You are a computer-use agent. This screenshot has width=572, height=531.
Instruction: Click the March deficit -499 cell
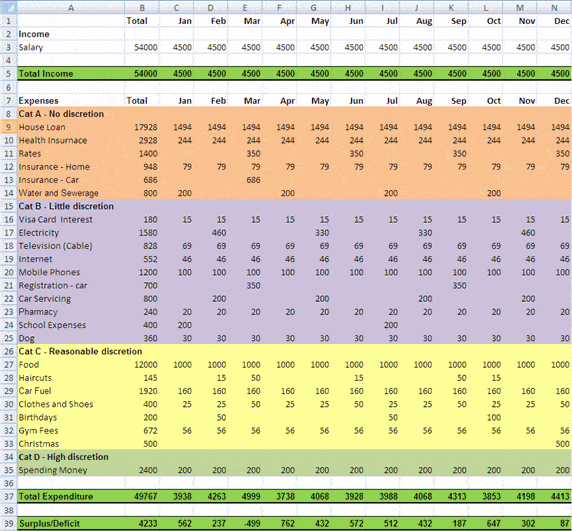click(245, 523)
